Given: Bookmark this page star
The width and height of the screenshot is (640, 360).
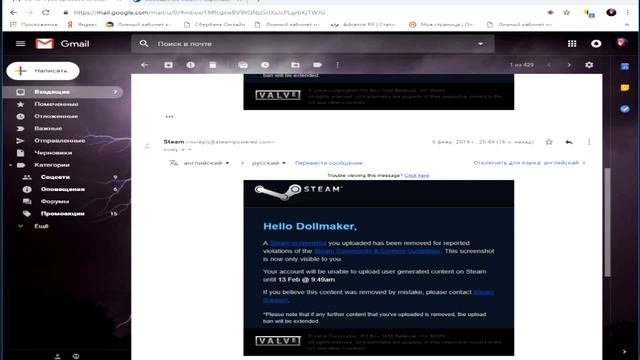Looking at the screenshot, I should (567, 13).
